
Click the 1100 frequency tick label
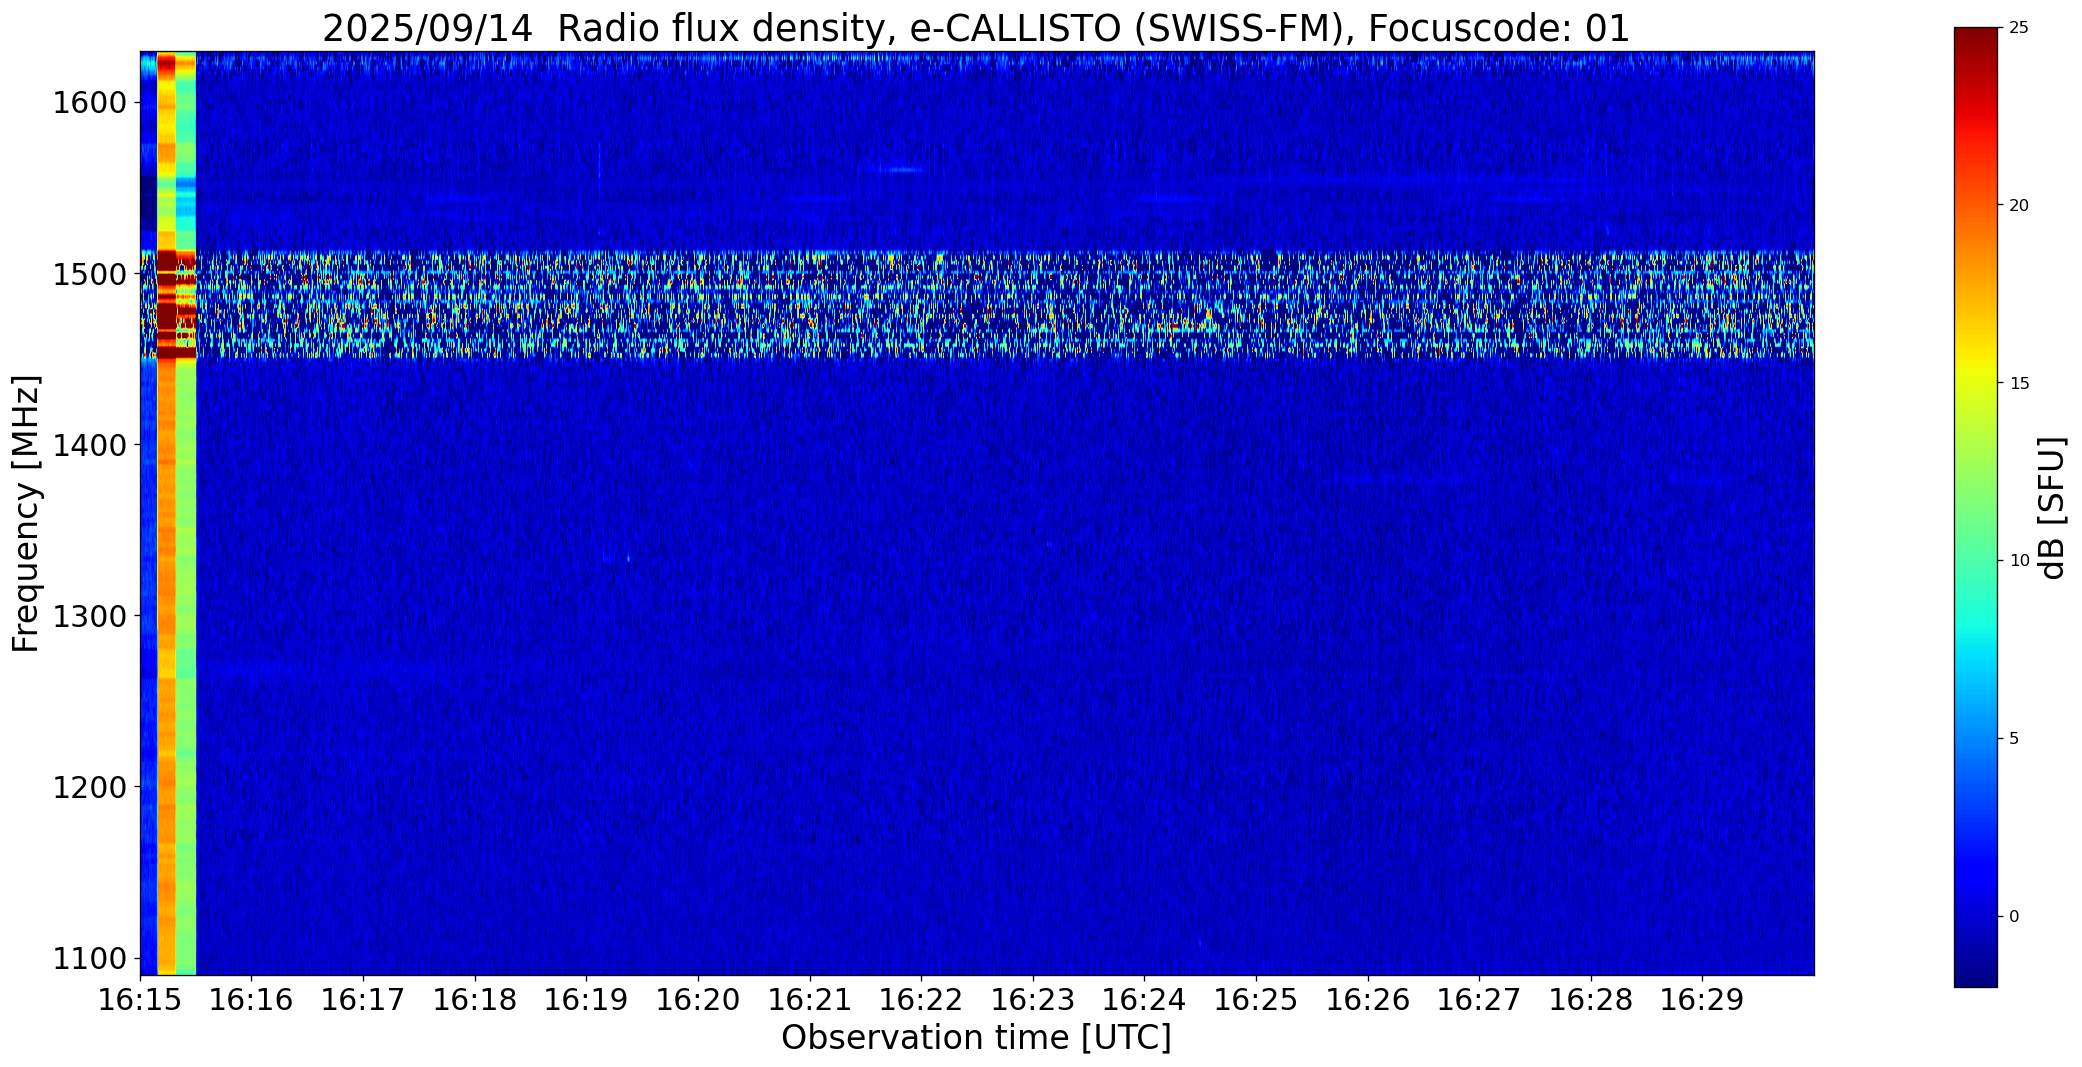(x=88, y=958)
